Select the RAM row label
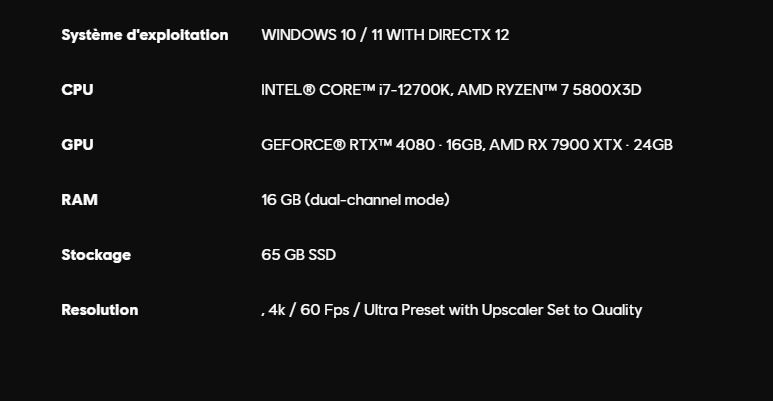773x401 pixels. point(79,200)
